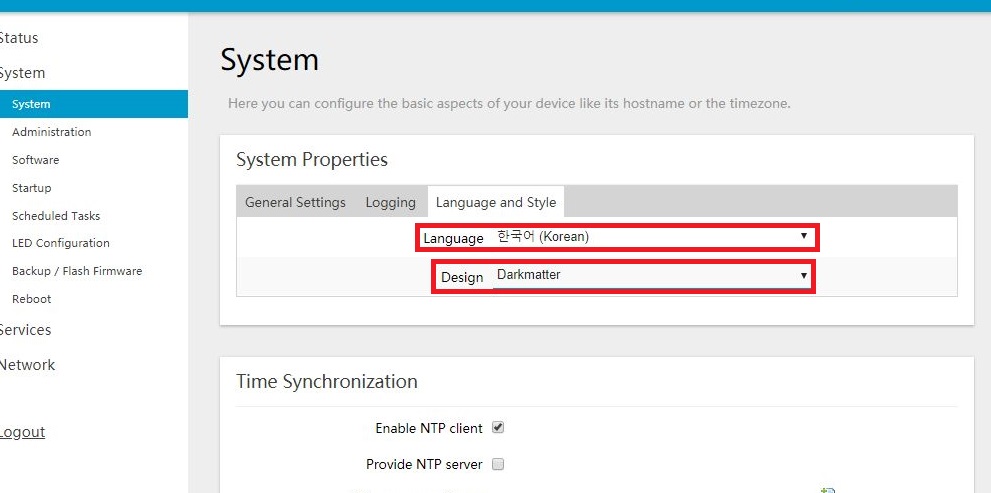The image size is (991, 493).
Task: Click the Logout link
Action: point(22,432)
